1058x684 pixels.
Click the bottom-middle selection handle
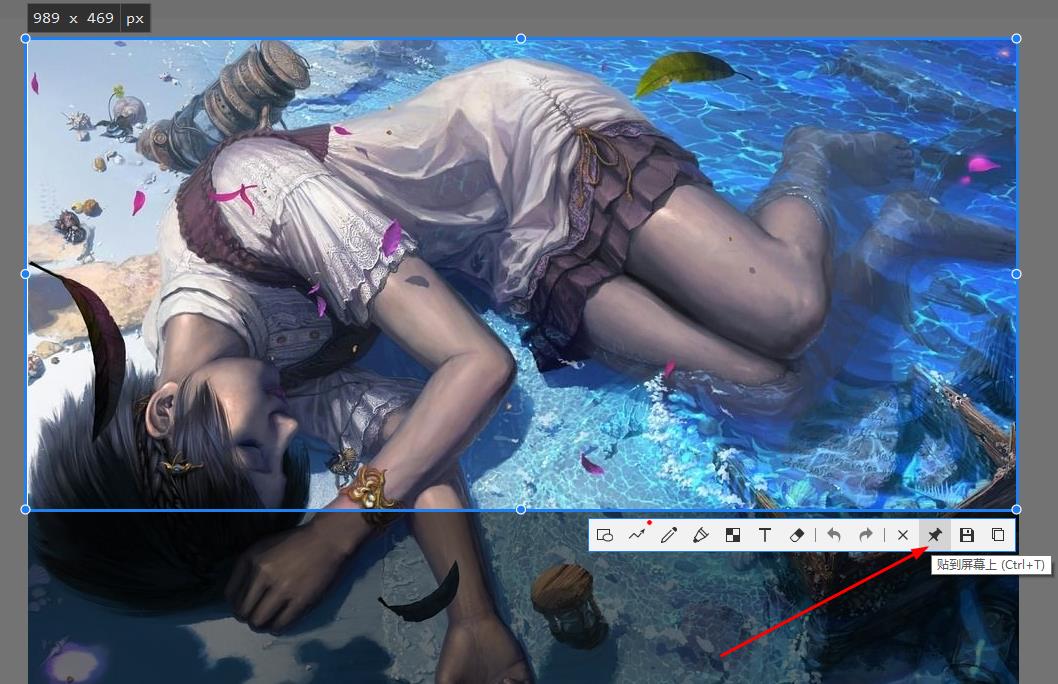(x=521, y=509)
